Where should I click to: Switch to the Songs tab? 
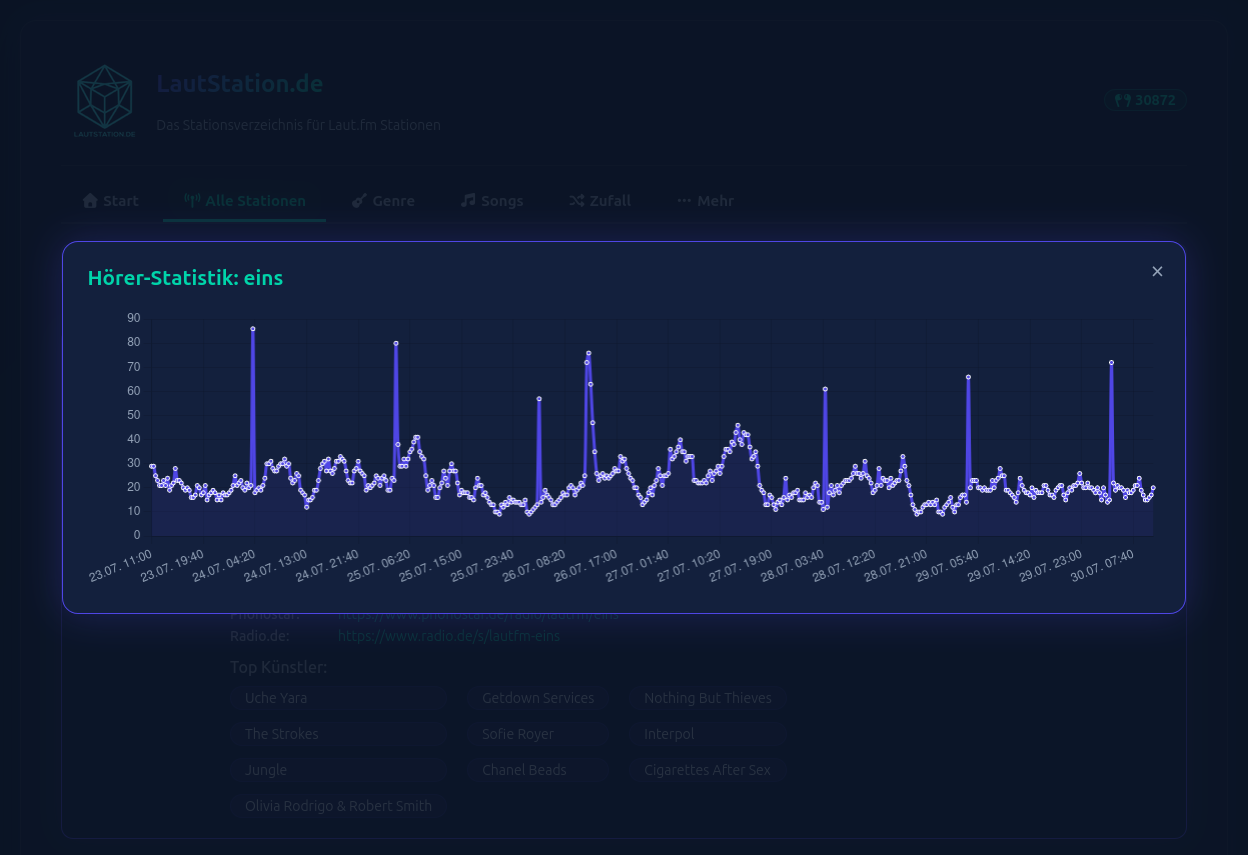pyautogui.click(x=492, y=200)
